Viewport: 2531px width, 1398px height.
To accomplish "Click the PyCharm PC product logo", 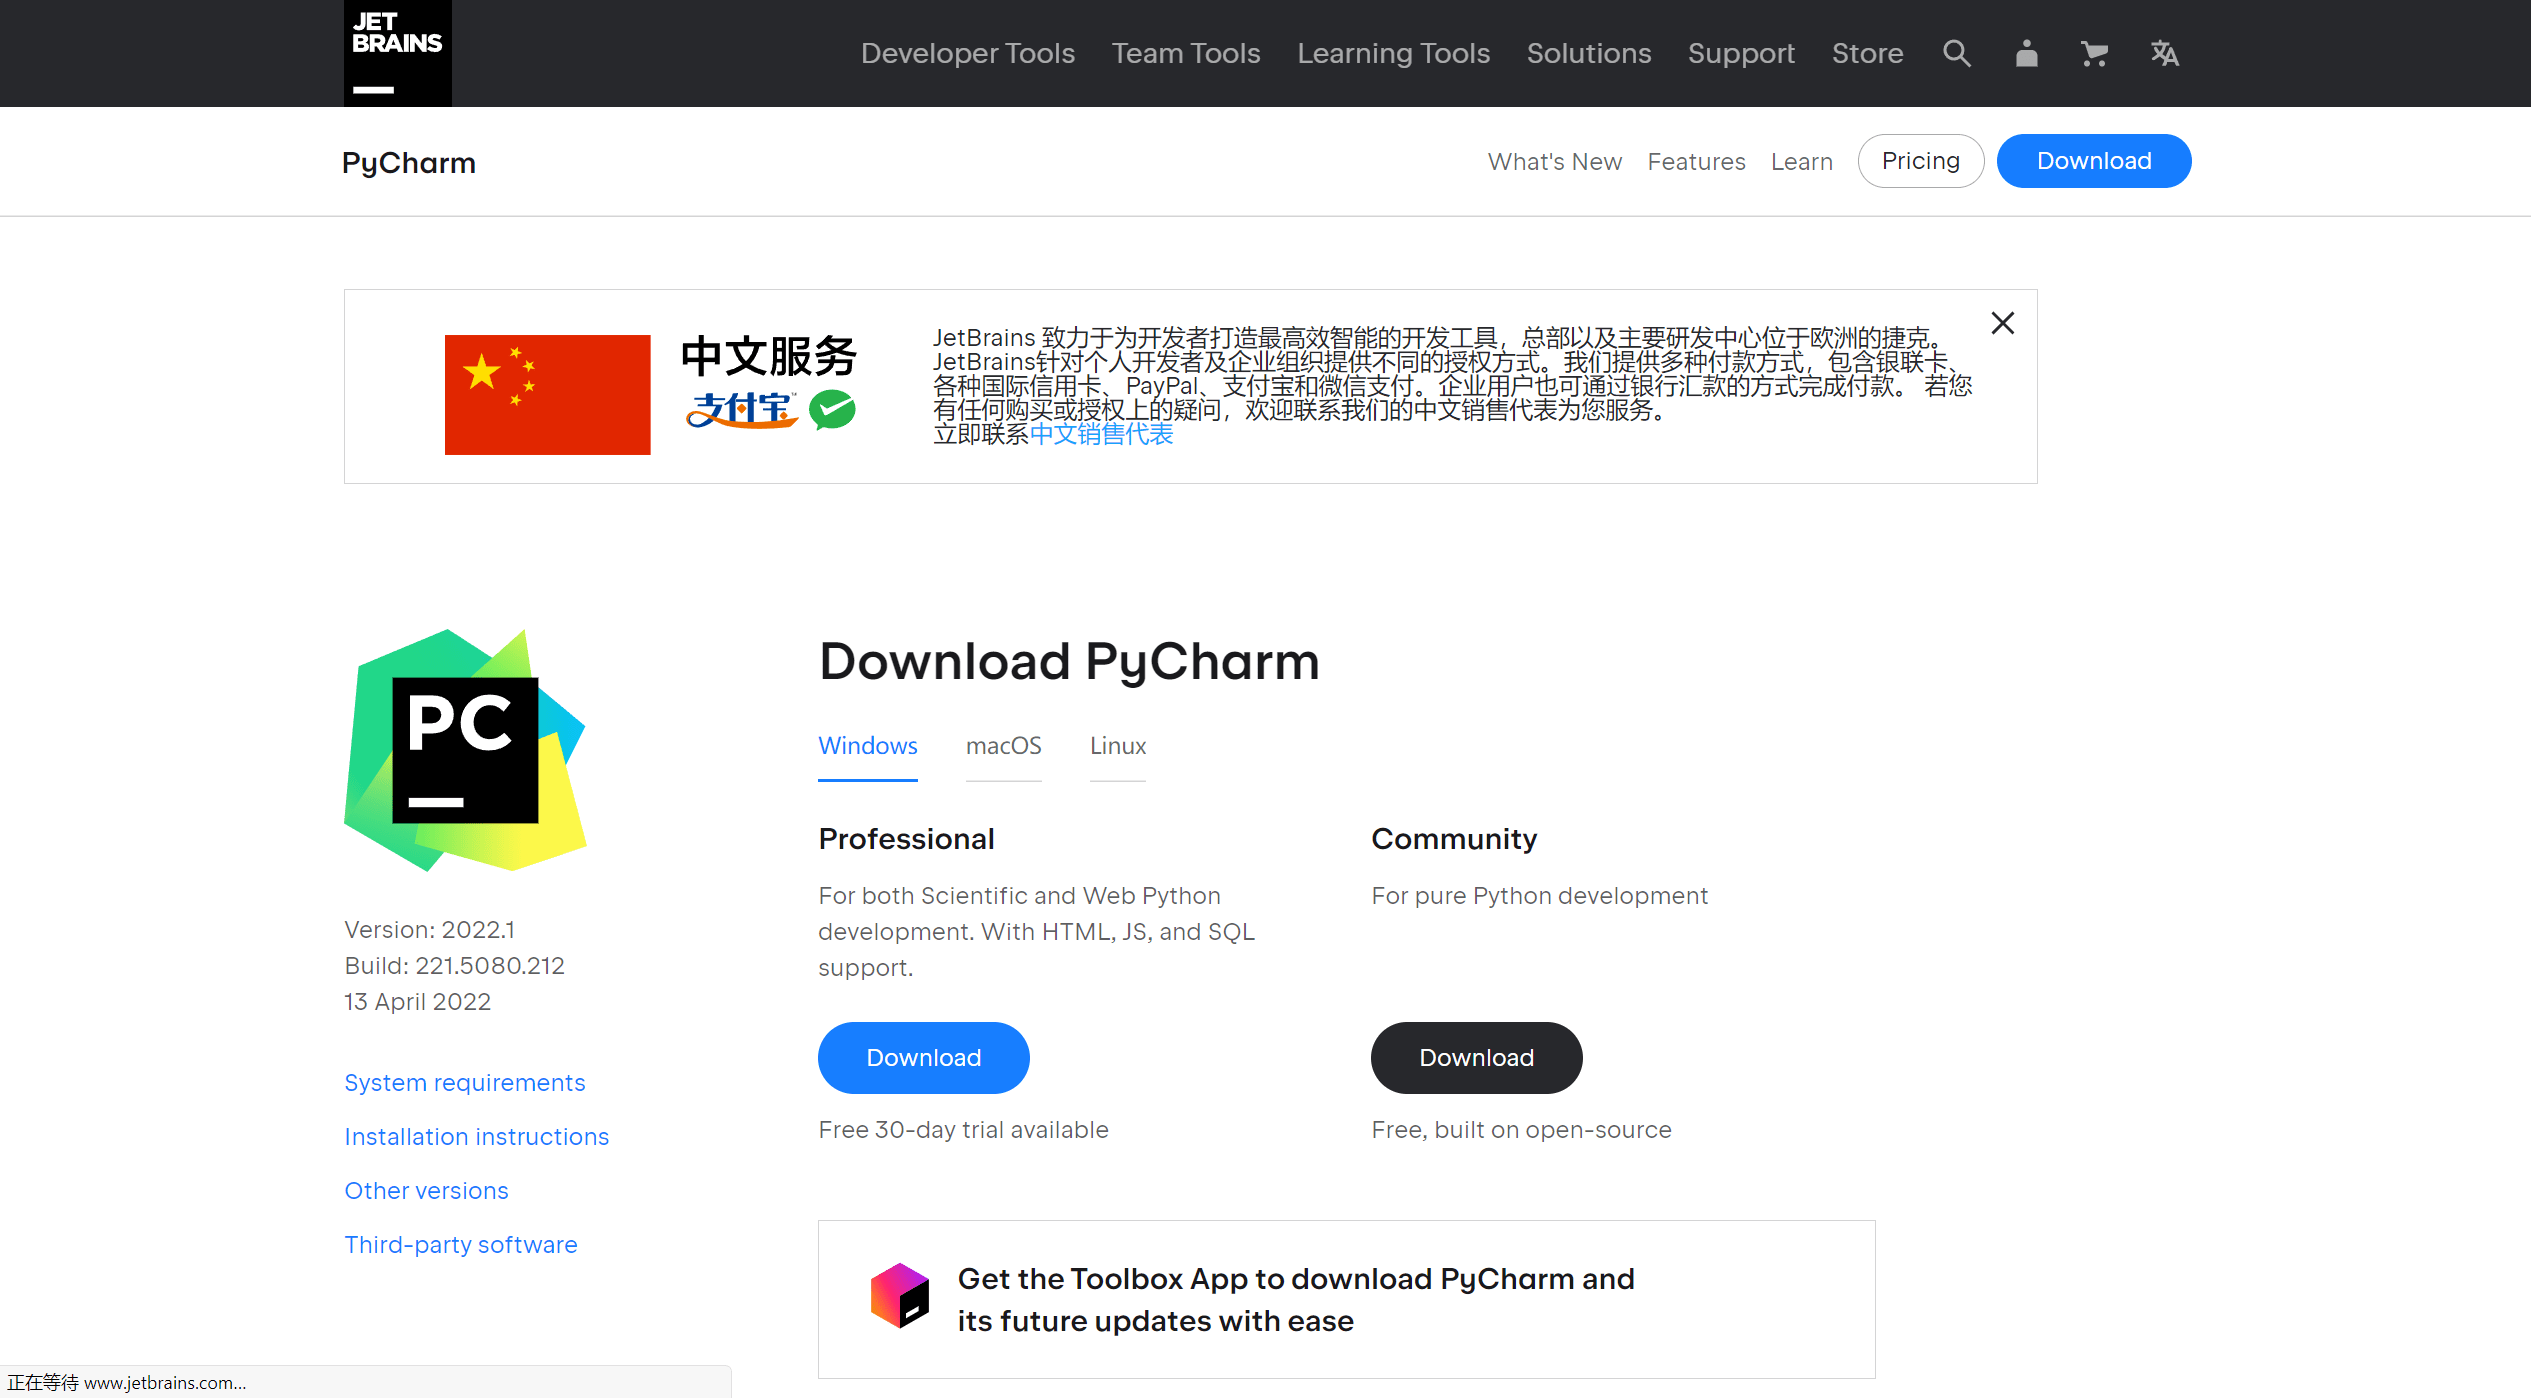I will 465,750.
